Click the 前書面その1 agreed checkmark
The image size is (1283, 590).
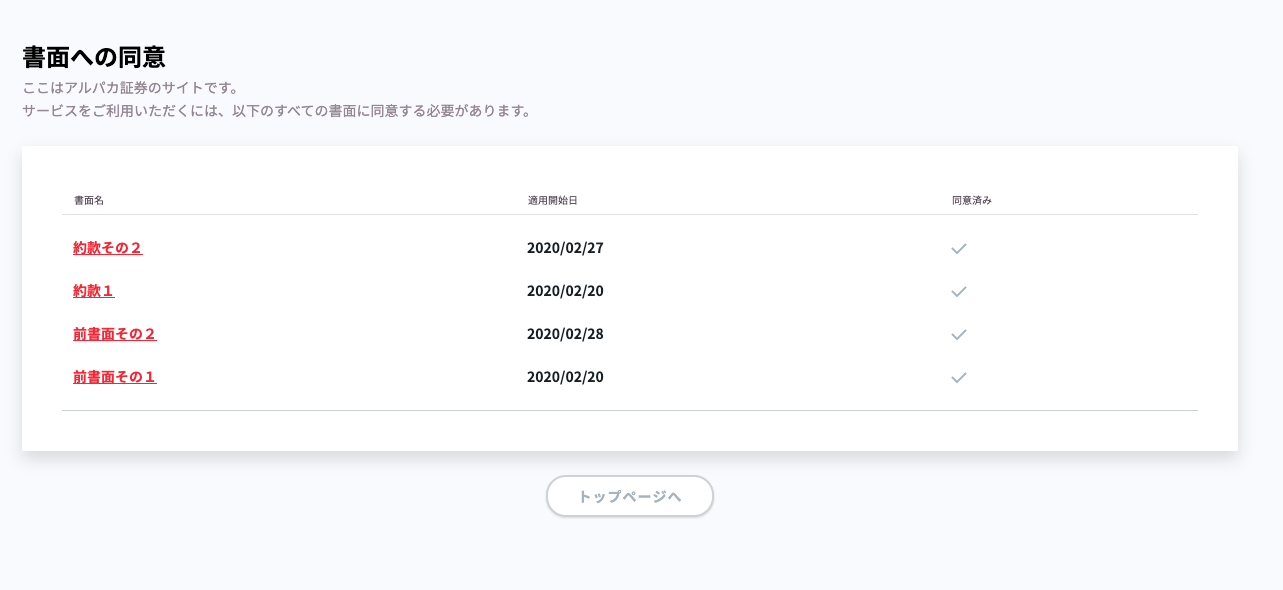958,377
